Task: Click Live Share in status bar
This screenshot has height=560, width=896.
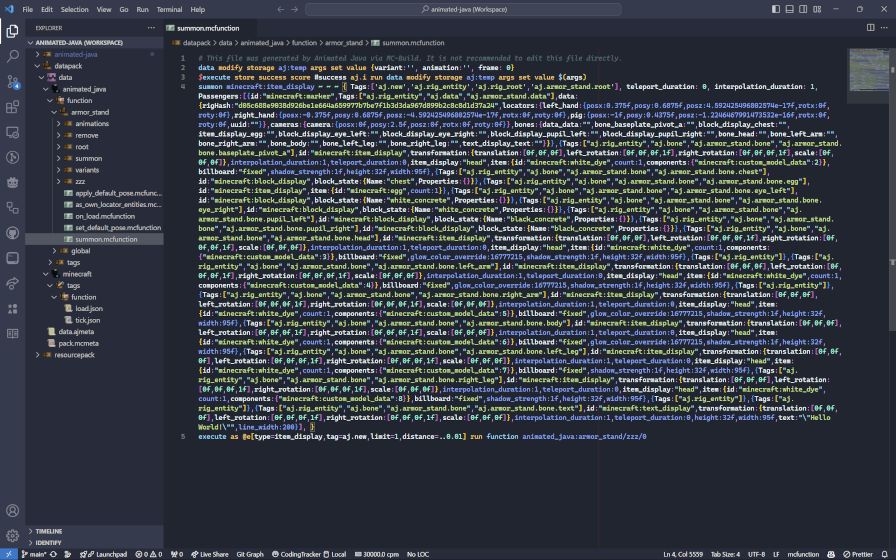Action: 210,554
